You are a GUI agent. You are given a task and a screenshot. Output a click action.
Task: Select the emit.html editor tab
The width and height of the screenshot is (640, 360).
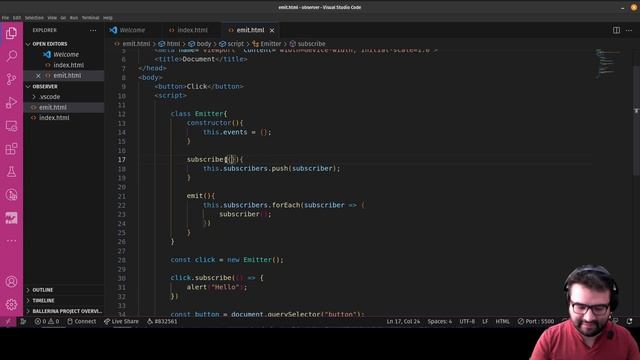point(250,30)
